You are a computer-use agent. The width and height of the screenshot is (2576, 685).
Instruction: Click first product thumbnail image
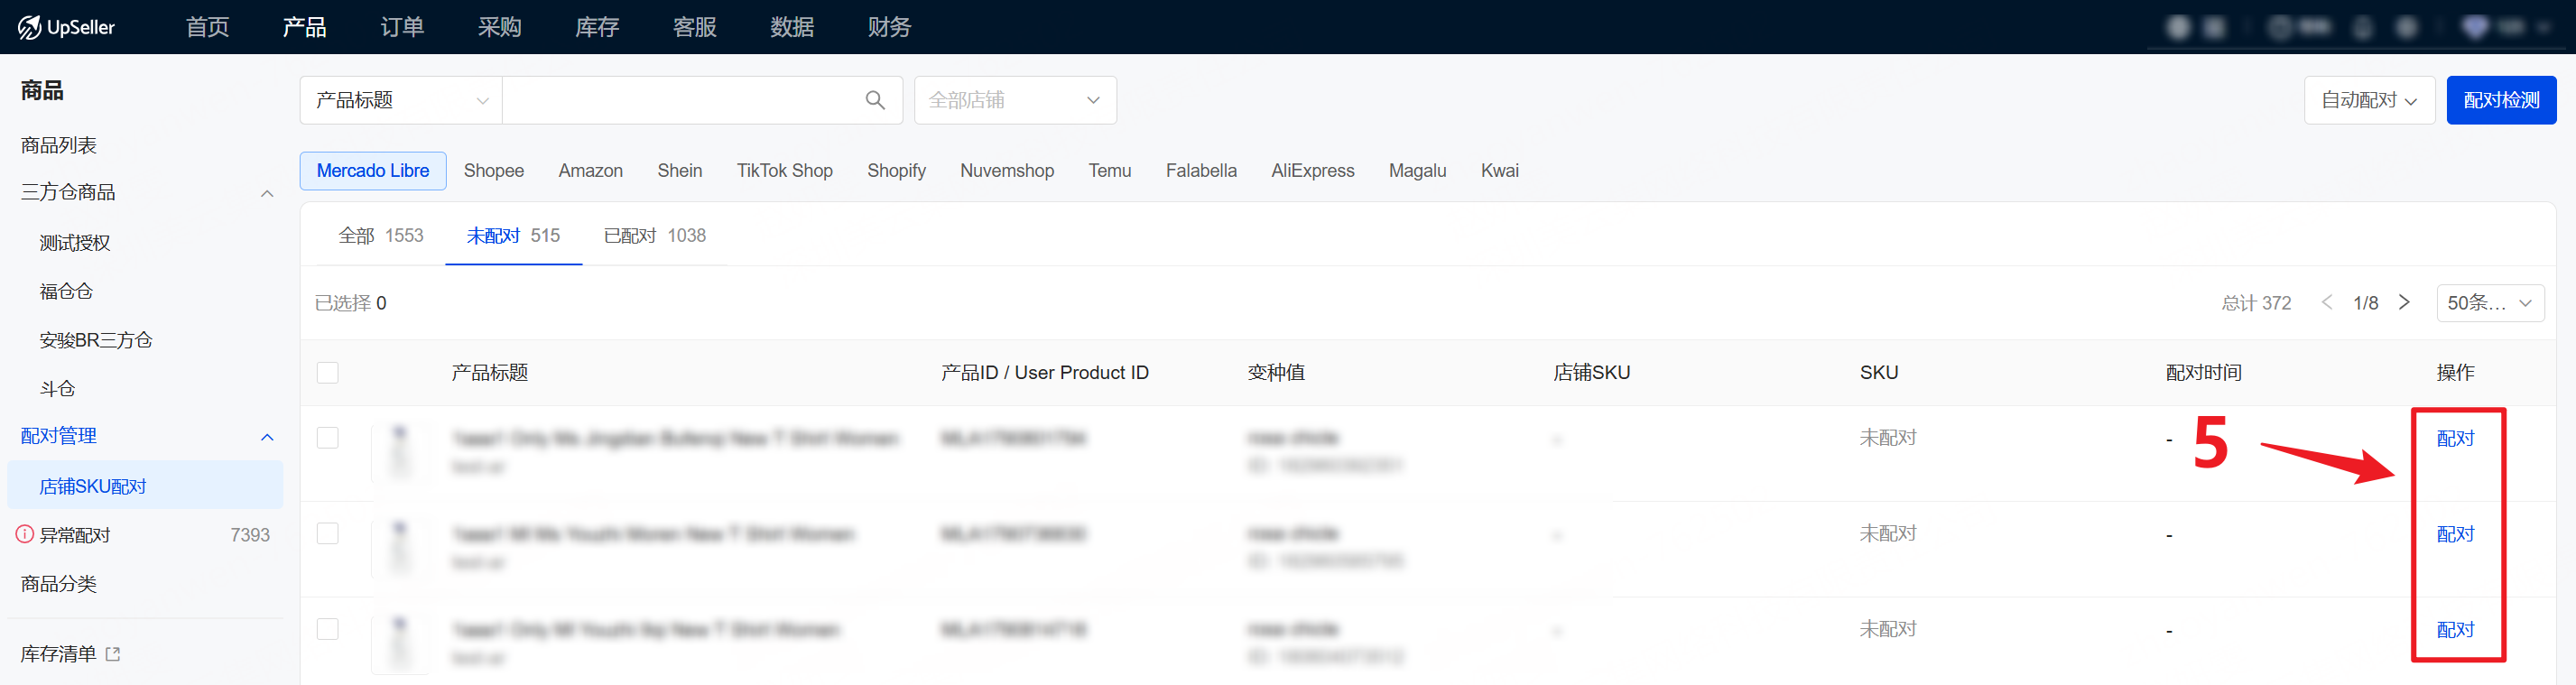click(400, 450)
